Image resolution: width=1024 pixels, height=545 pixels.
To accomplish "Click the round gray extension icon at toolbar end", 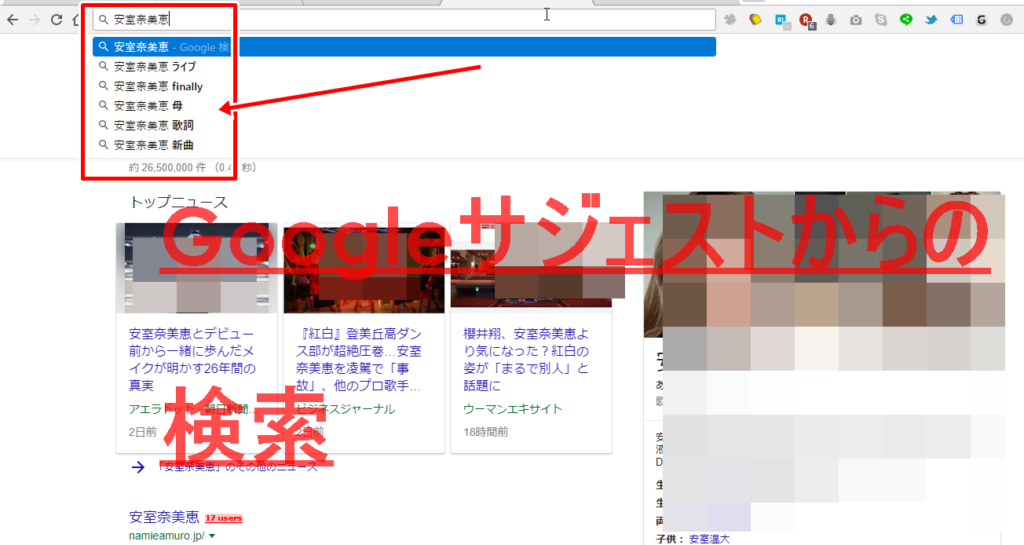I will (x=1006, y=20).
